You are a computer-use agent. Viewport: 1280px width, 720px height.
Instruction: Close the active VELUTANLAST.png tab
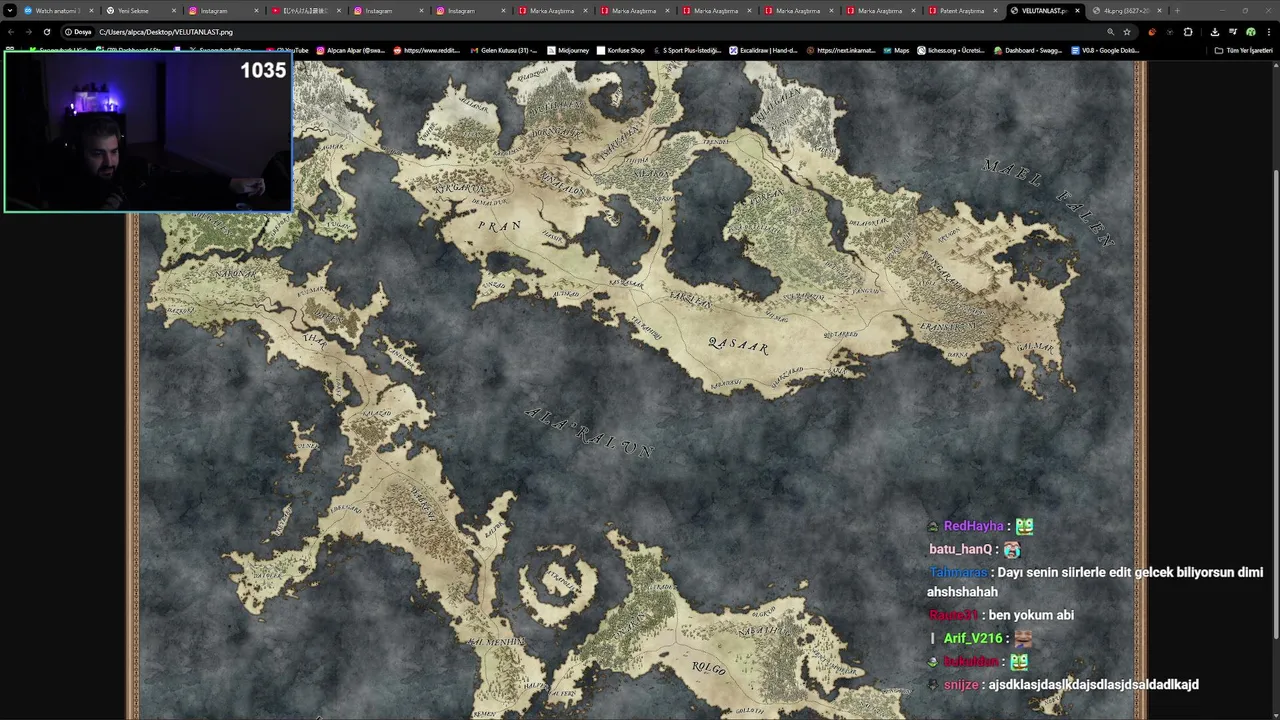pos(1077,11)
